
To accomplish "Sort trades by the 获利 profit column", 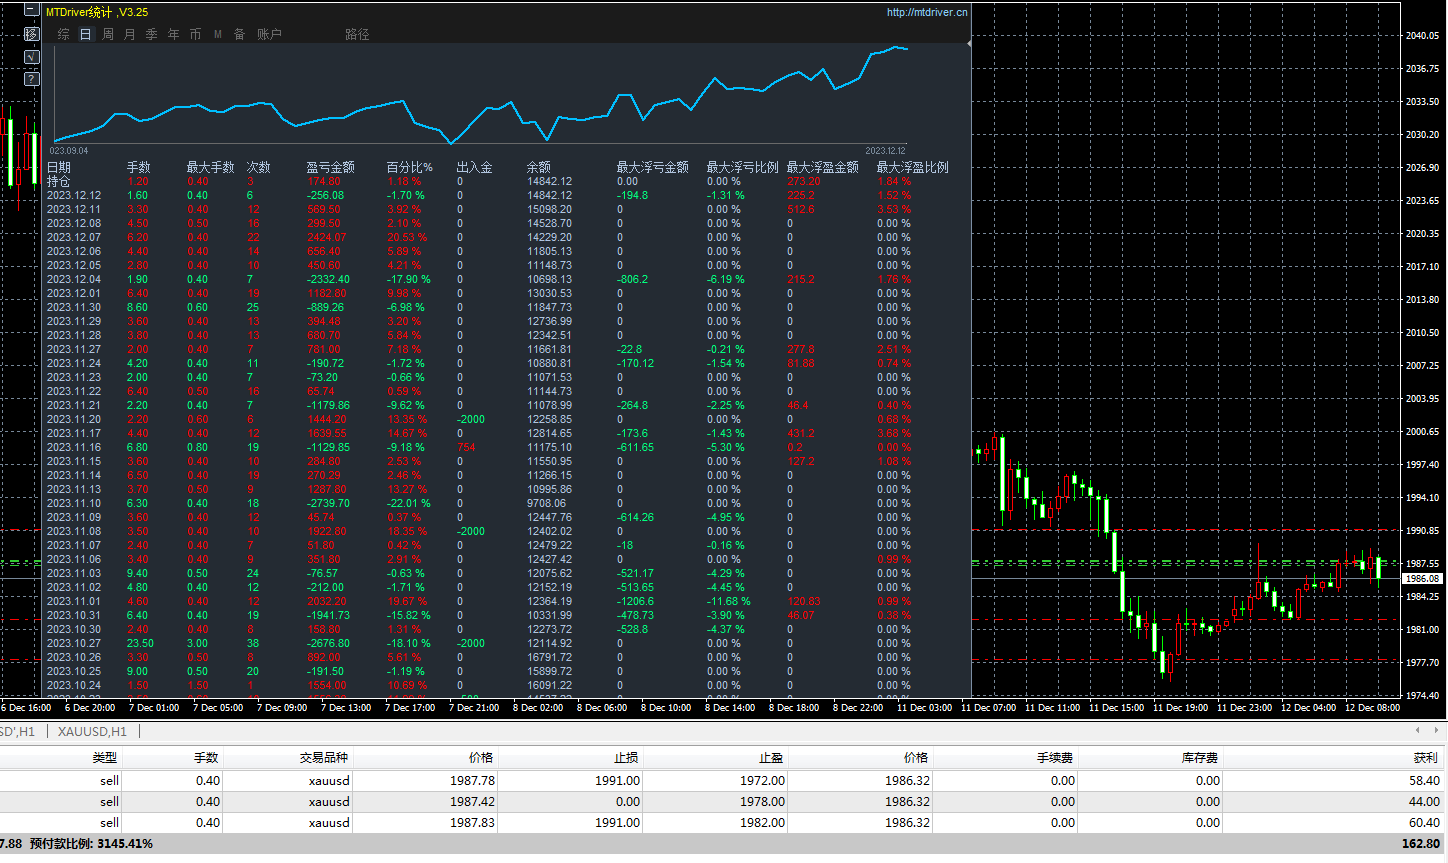I will click(1426, 758).
